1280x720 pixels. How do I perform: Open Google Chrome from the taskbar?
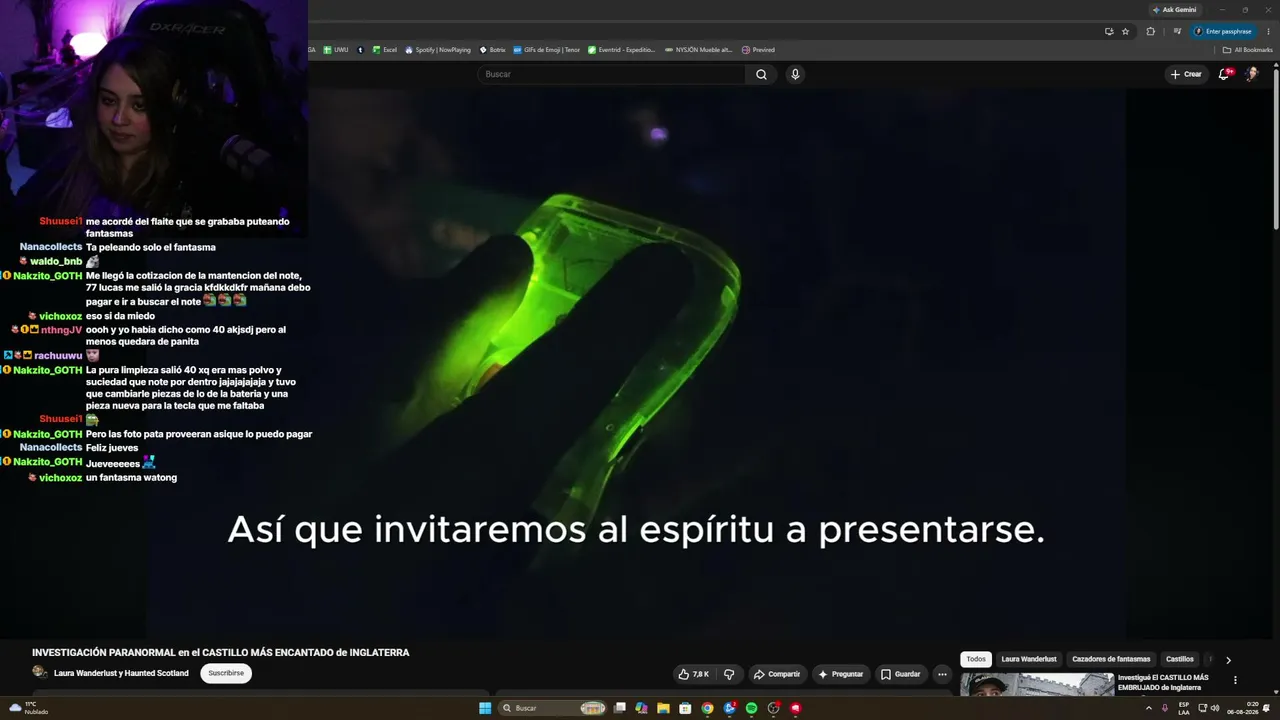[707, 708]
